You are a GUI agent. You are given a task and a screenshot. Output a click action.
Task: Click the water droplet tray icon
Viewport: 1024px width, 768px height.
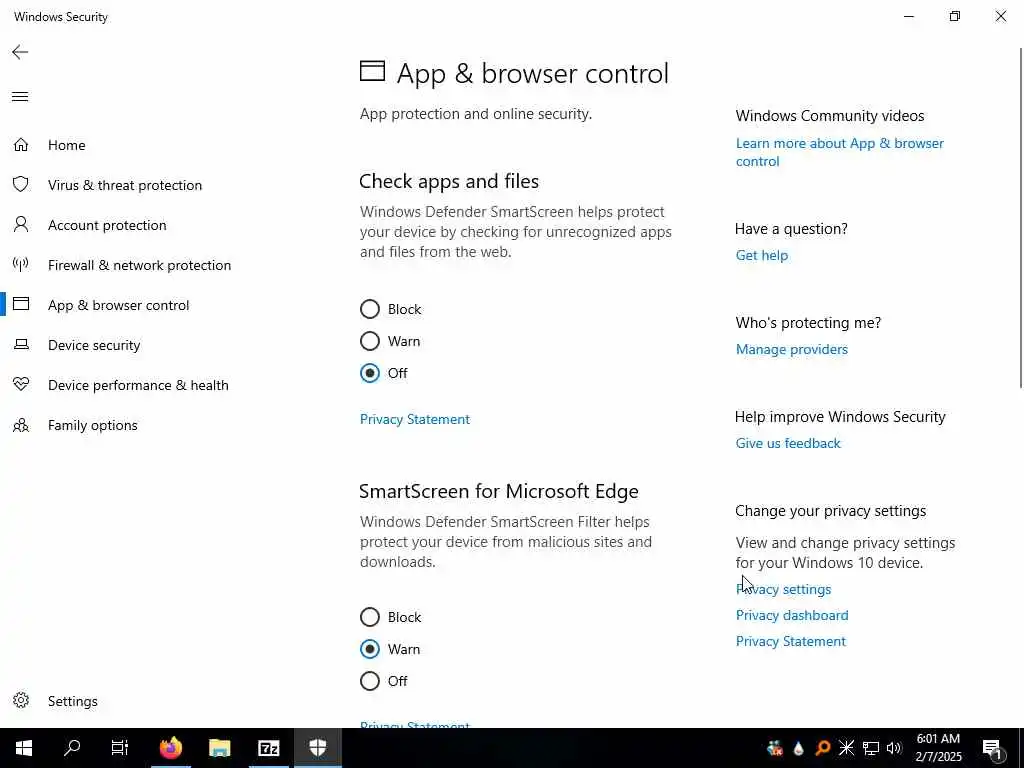click(799, 748)
